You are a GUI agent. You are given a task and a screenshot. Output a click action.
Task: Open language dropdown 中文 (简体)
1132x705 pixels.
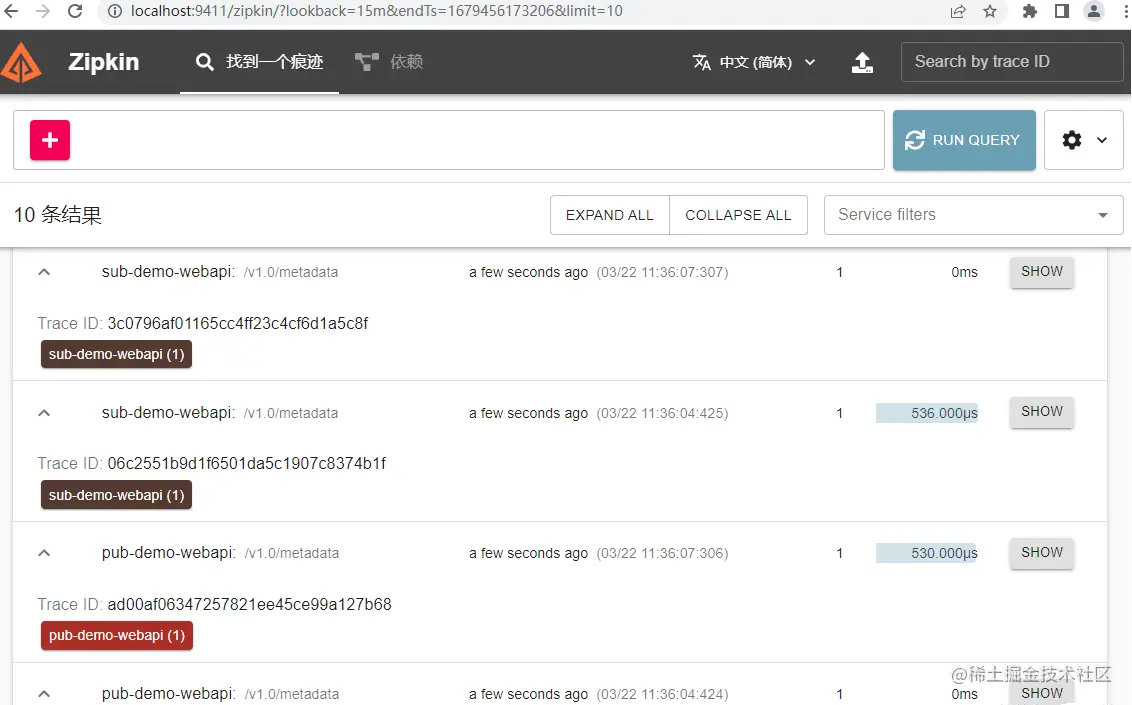(754, 62)
